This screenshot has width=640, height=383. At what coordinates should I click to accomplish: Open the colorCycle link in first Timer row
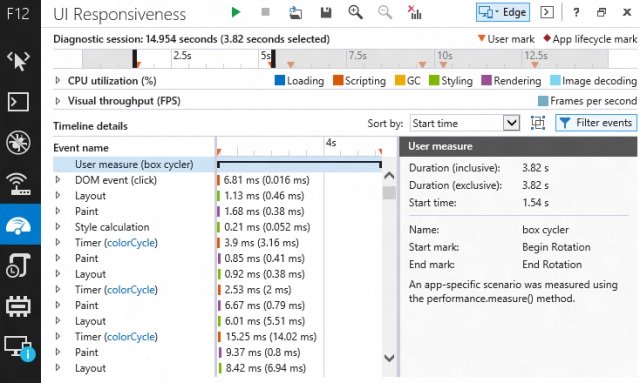[131, 243]
